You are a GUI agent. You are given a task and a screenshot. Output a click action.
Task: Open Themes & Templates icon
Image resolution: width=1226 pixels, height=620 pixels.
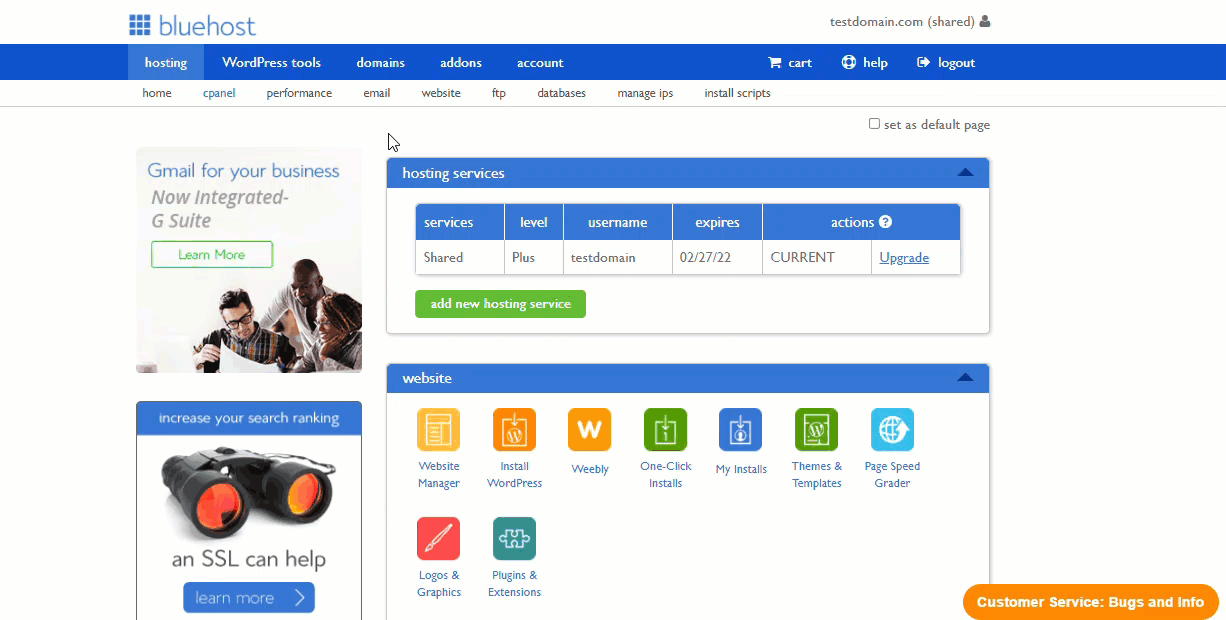tap(816, 430)
